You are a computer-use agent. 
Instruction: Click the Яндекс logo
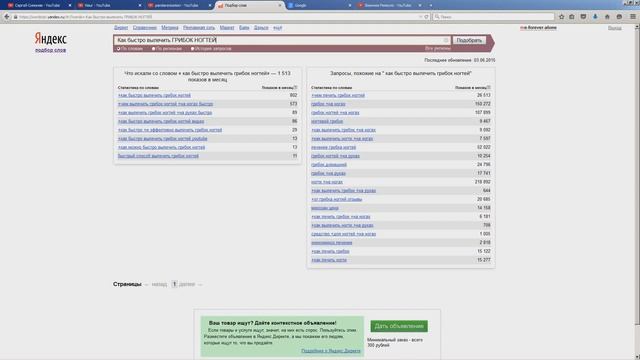(50, 39)
